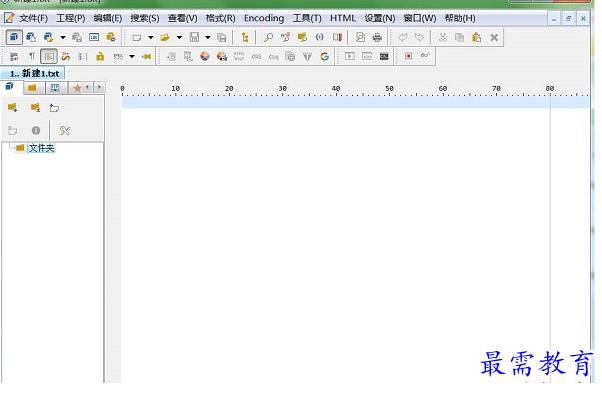Click the New file icon
The height and width of the screenshot is (395, 602).
pyautogui.click(x=137, y=38)
